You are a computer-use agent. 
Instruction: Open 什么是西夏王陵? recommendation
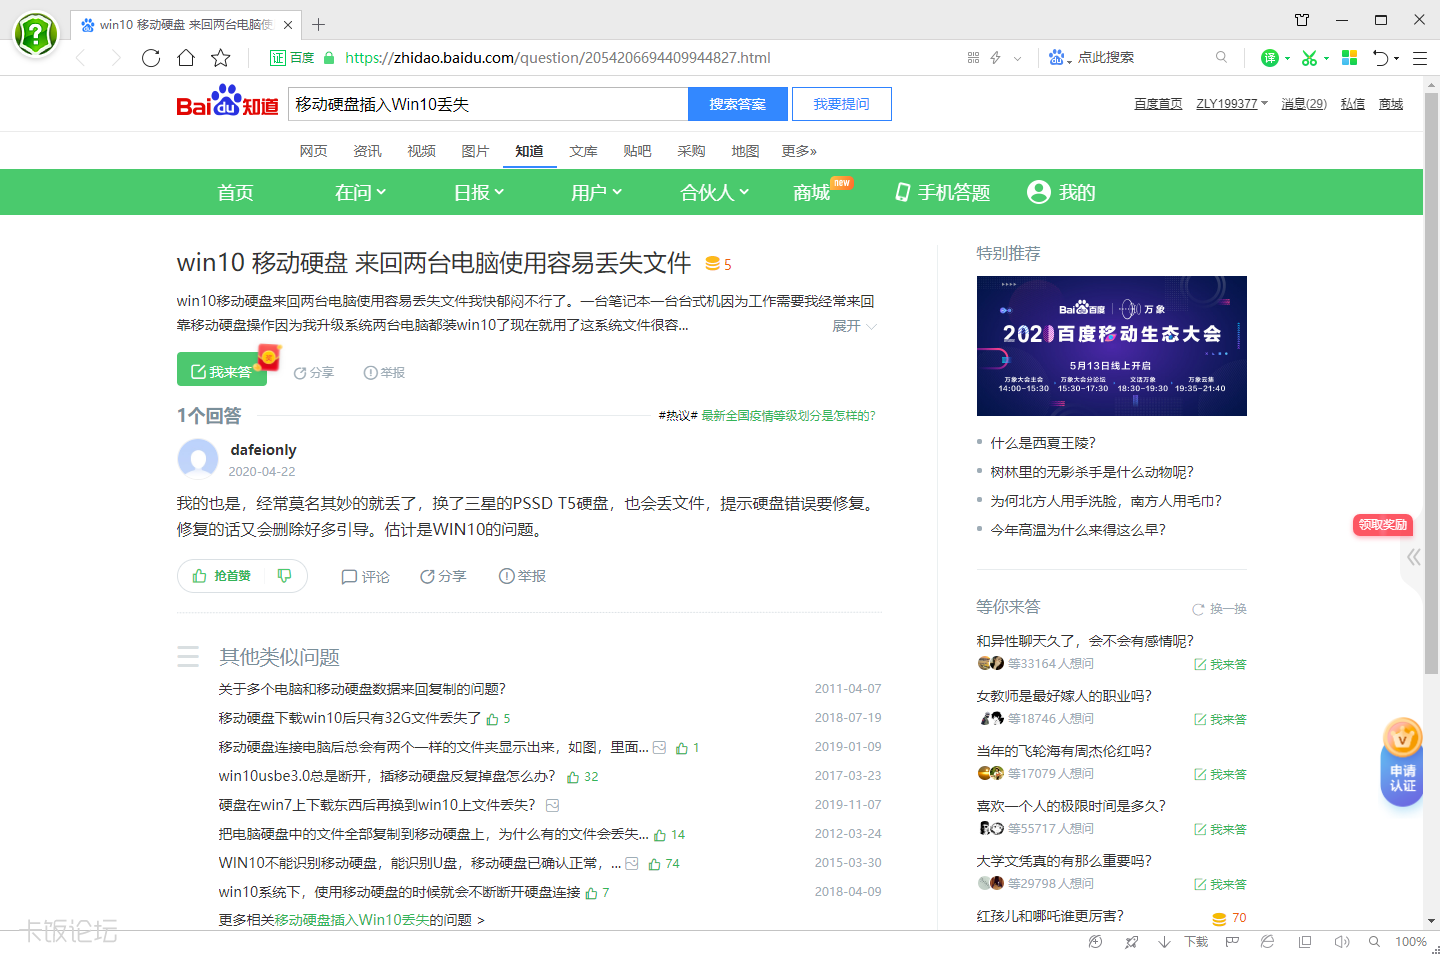coord(1043,443)
